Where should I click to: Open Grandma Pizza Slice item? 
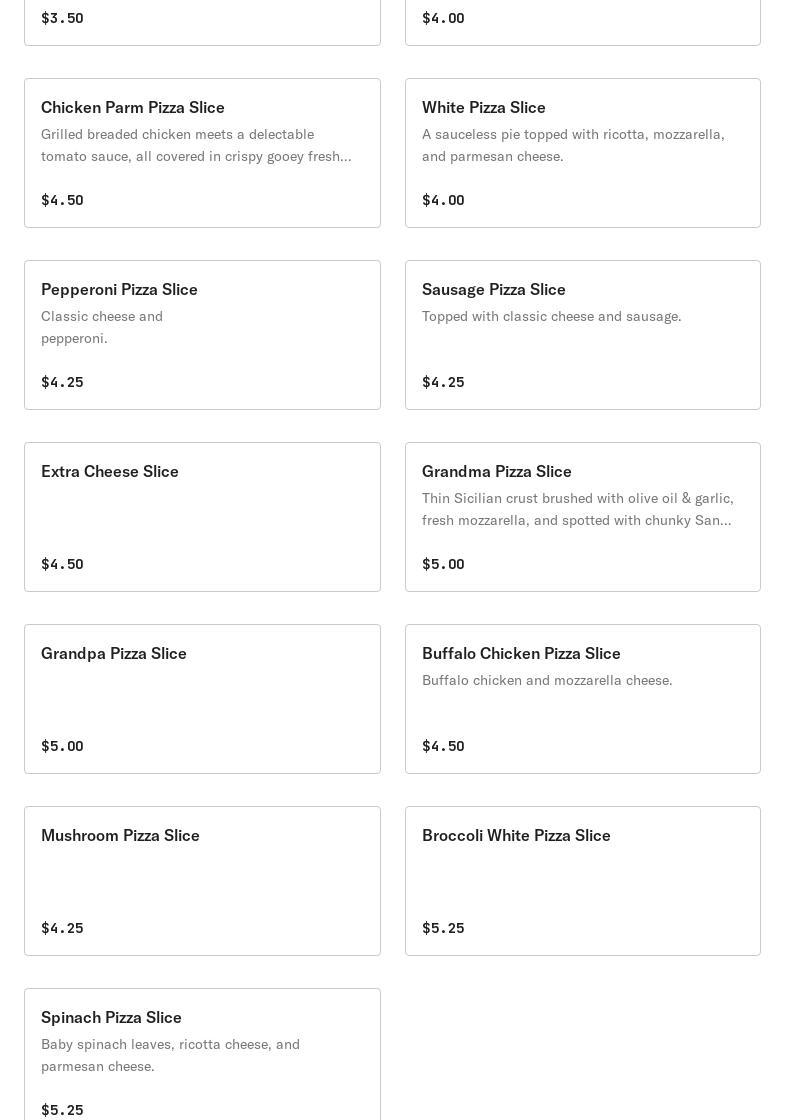(x=583, y=517)
